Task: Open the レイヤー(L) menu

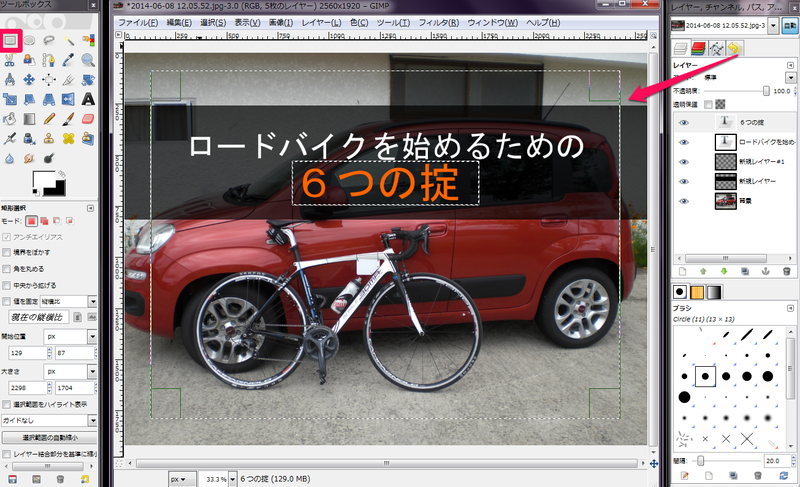Action: [x=321, y=22]
